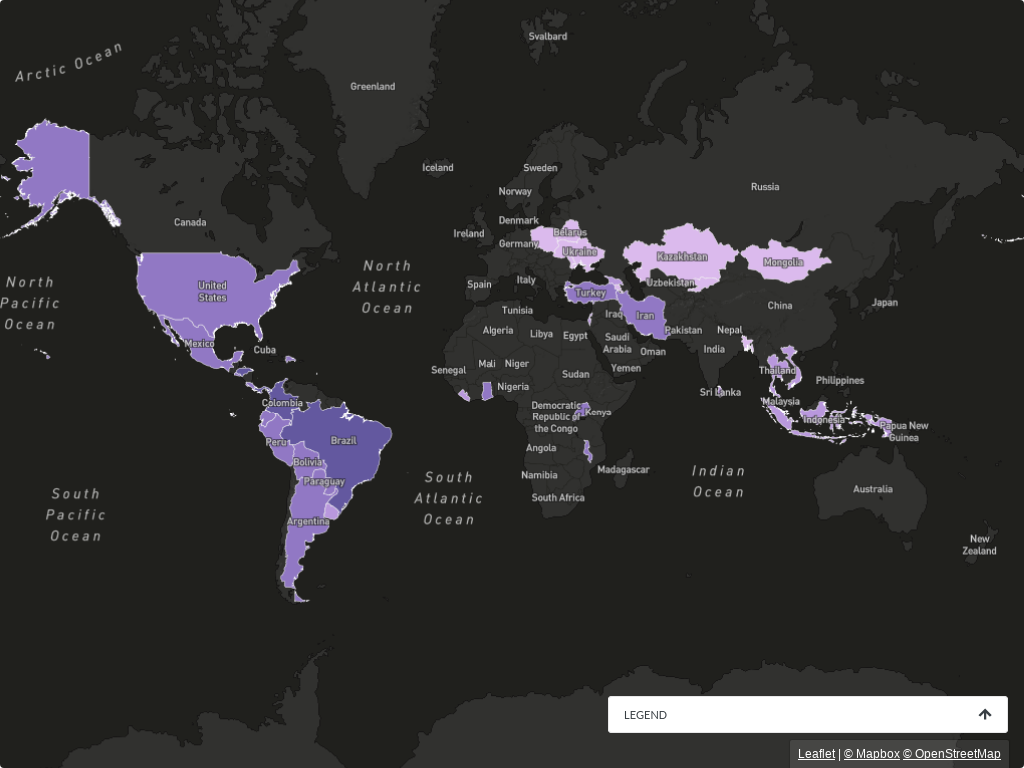Screen dimensions: 1024x768
Task: Open the © Mapbox attribution link
Action: point(871,754)
